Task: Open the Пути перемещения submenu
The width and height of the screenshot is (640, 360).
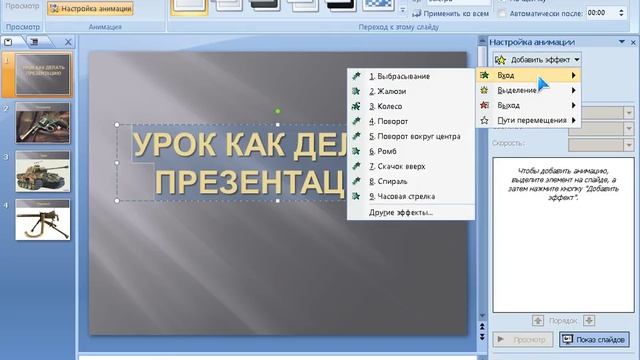Action: [x=528, y=120]
